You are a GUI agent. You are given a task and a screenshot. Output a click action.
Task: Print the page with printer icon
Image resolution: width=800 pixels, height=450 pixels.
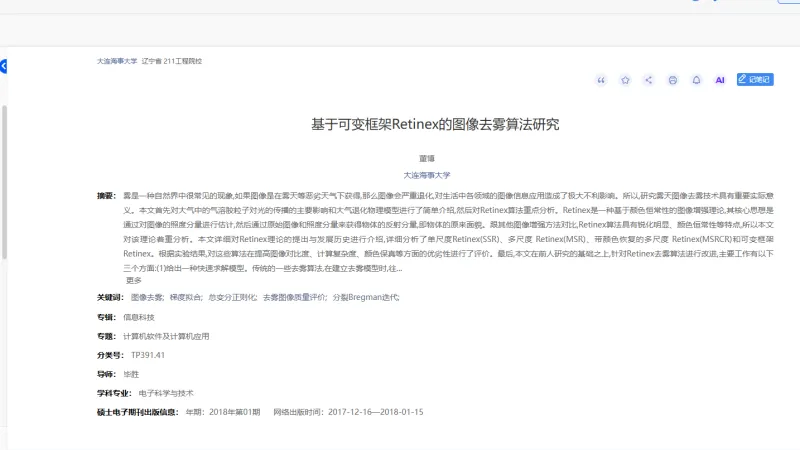tap(673, 80)
